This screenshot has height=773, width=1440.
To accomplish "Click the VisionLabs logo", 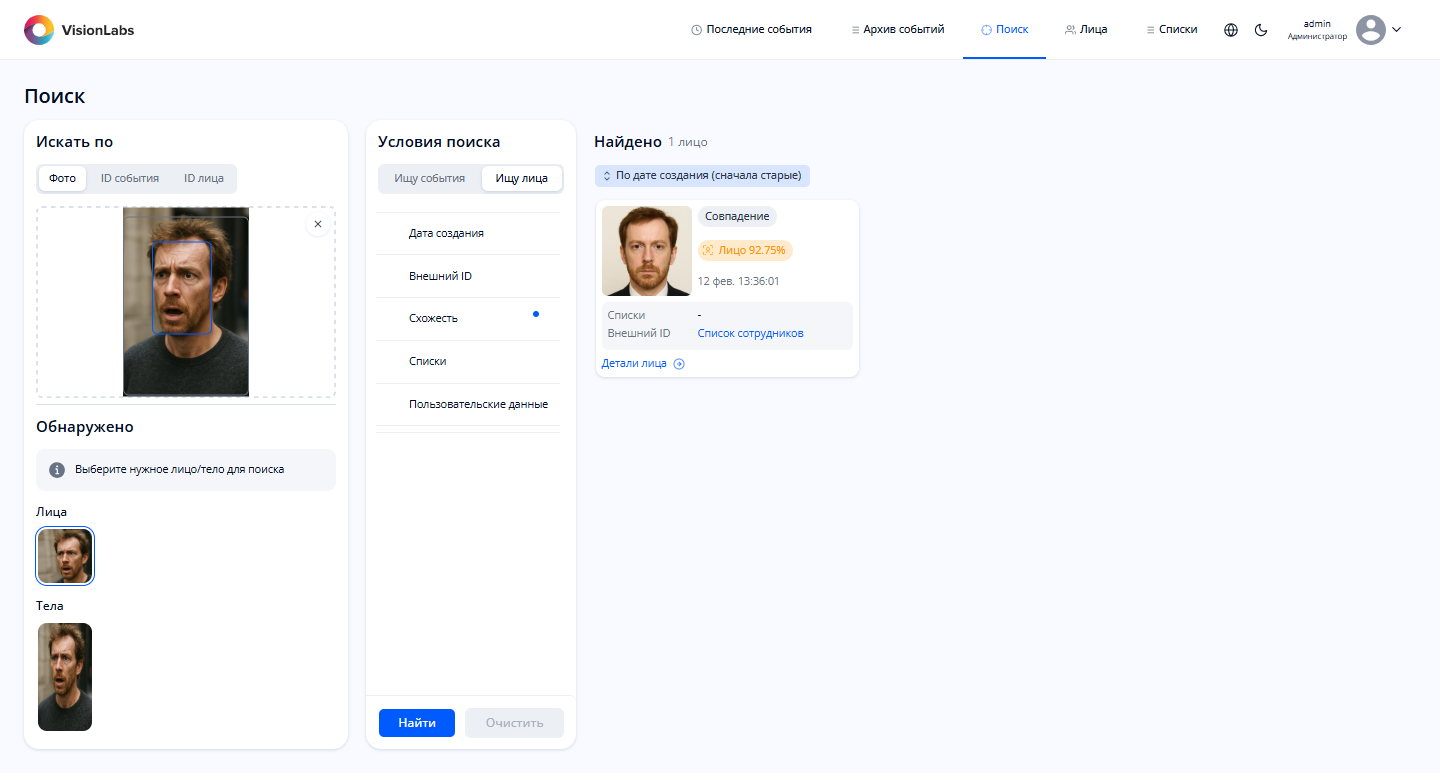I will click(78, 30).
